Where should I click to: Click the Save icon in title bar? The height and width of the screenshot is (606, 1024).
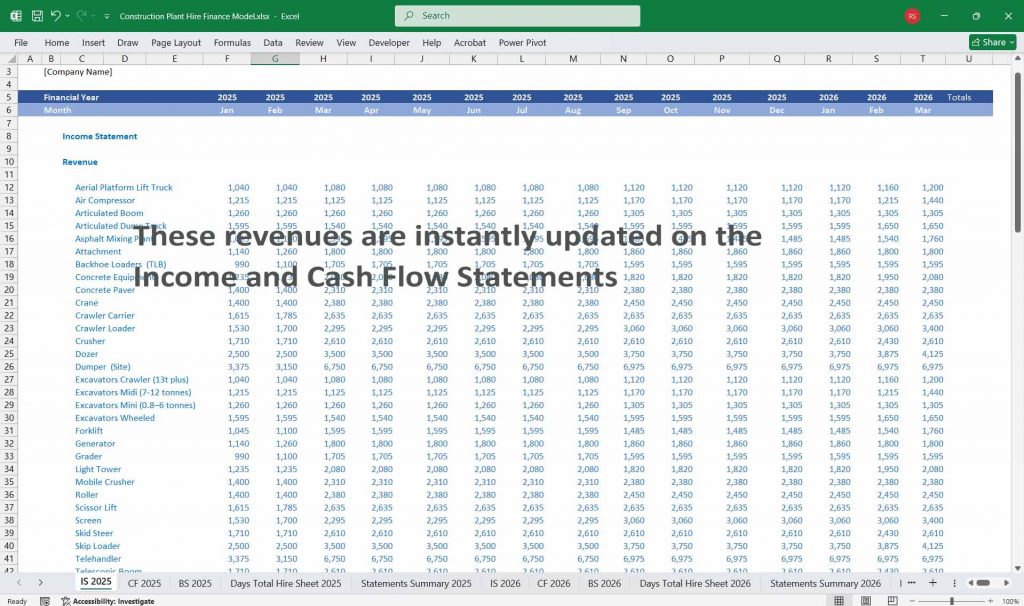(37, 16)
